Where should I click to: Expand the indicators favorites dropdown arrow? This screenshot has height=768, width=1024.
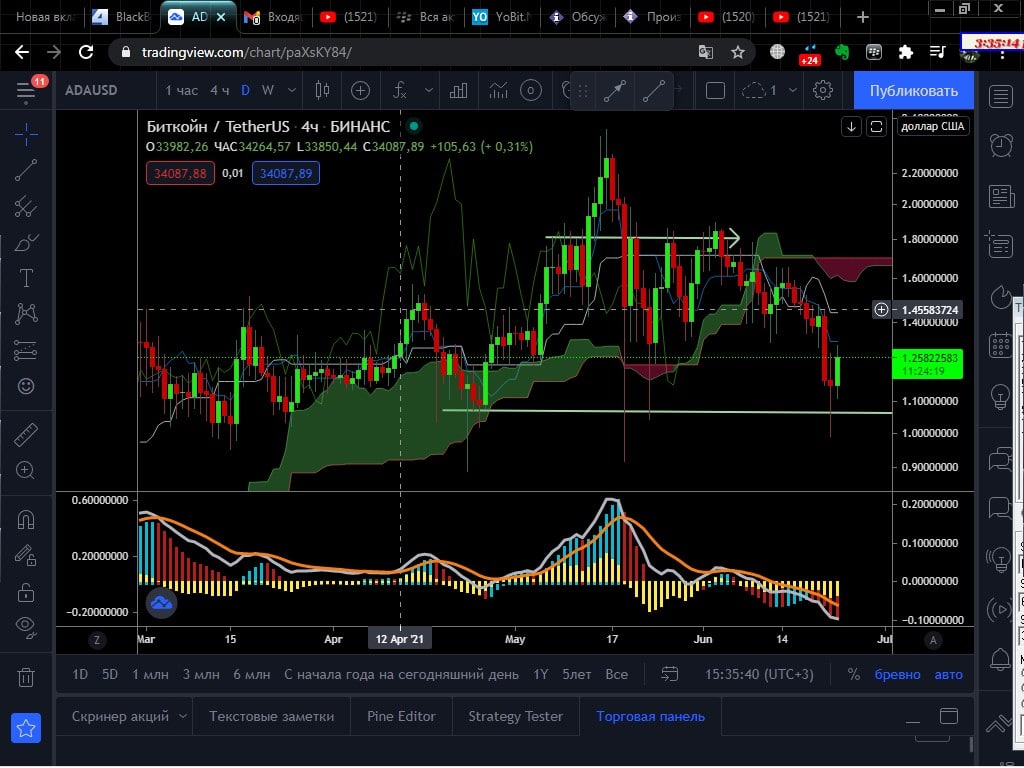pyautogui.click(x=428, y=90)
